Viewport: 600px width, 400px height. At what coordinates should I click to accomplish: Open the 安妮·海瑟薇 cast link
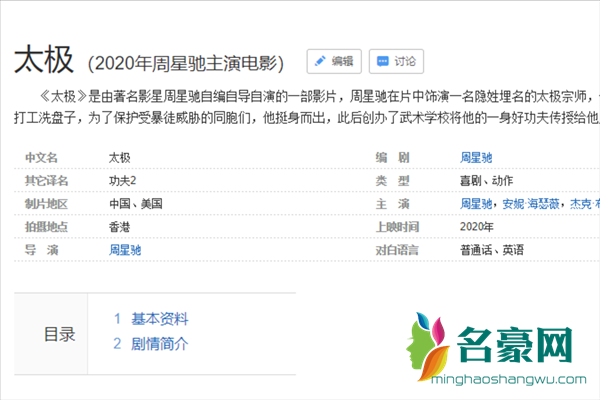click(x=531, y=204)
